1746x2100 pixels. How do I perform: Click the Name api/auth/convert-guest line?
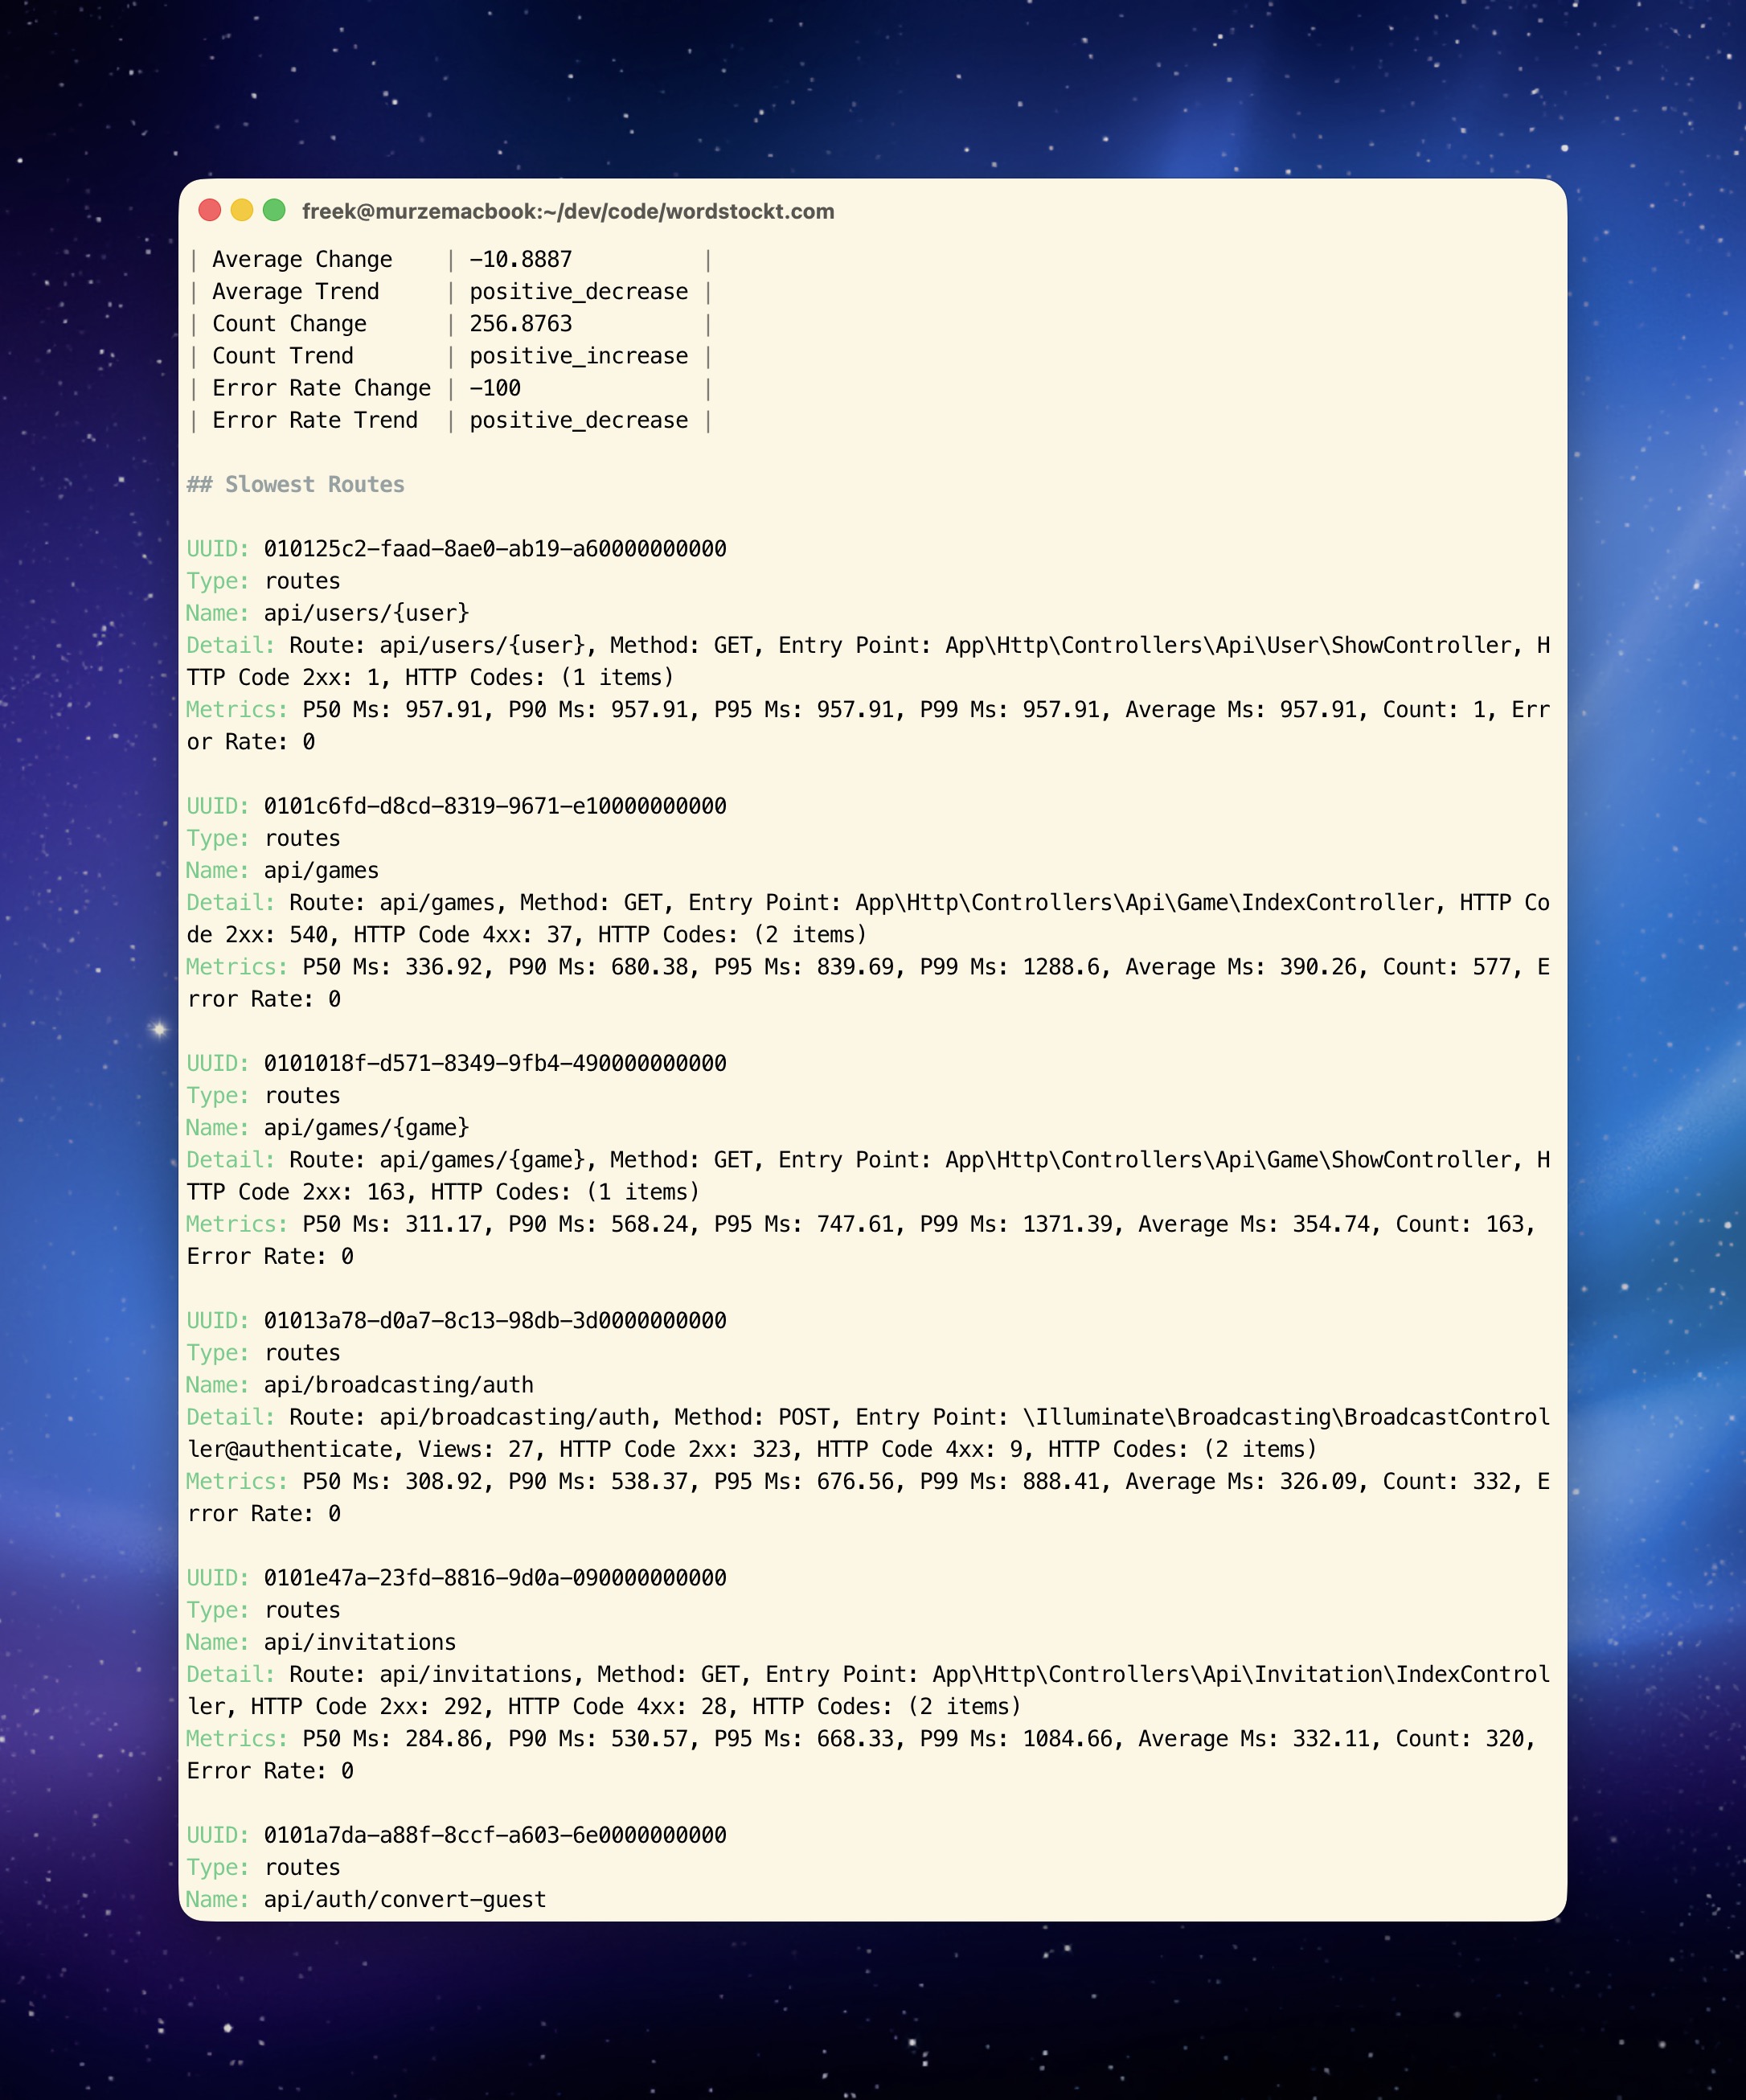click(x=404, y=1899)
